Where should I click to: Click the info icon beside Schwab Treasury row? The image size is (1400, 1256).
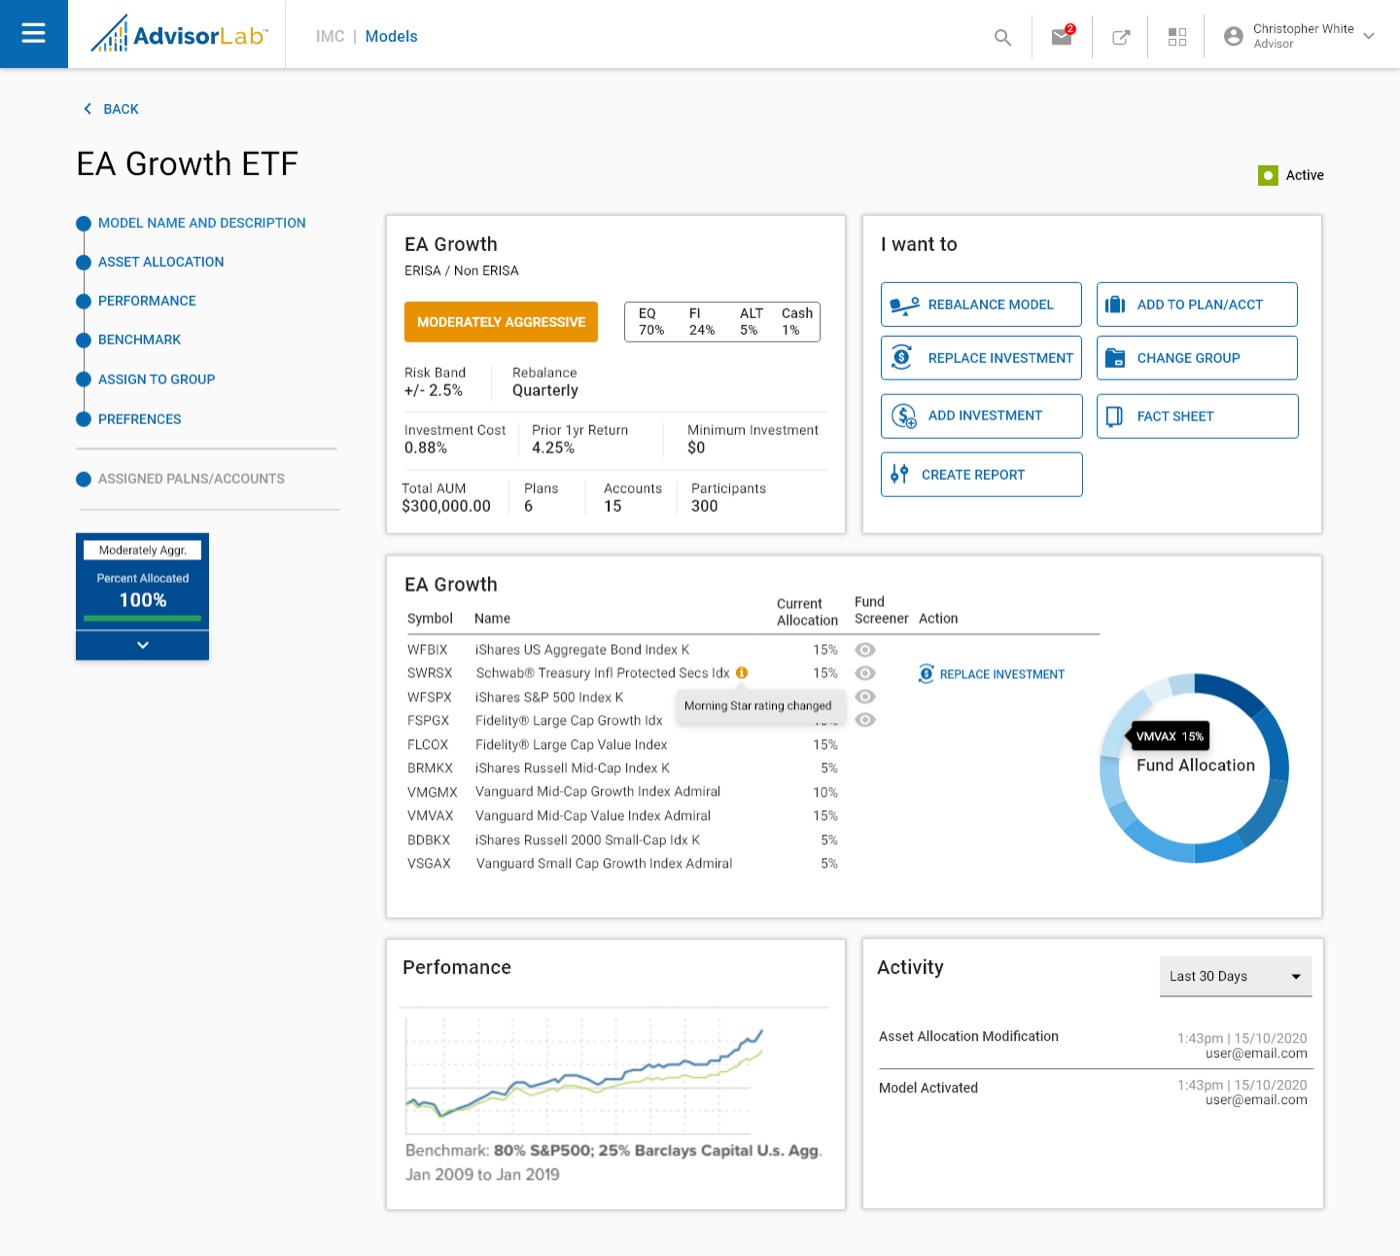(742, 673)
